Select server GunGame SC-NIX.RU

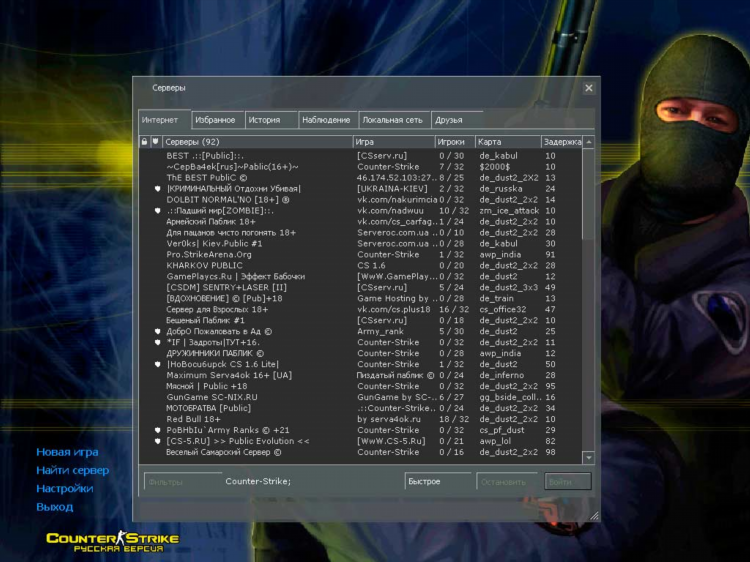pos(361,398)
